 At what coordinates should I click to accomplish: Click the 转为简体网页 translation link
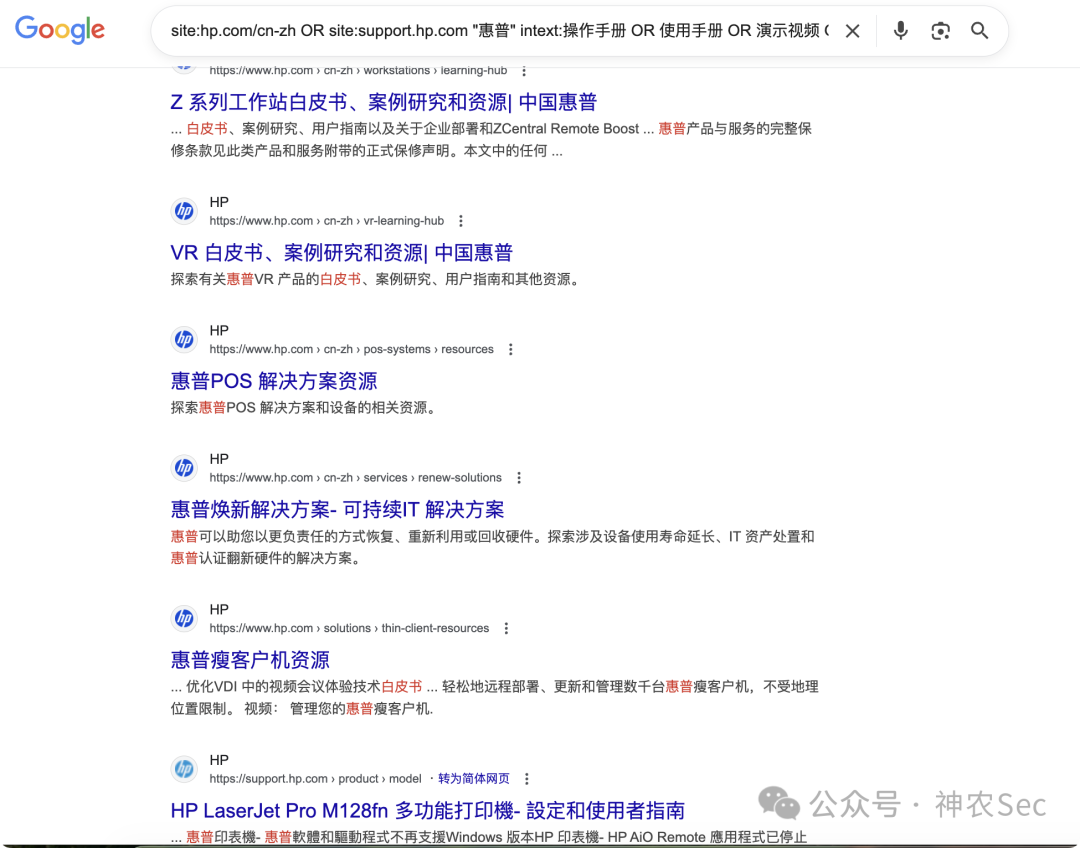475,778
